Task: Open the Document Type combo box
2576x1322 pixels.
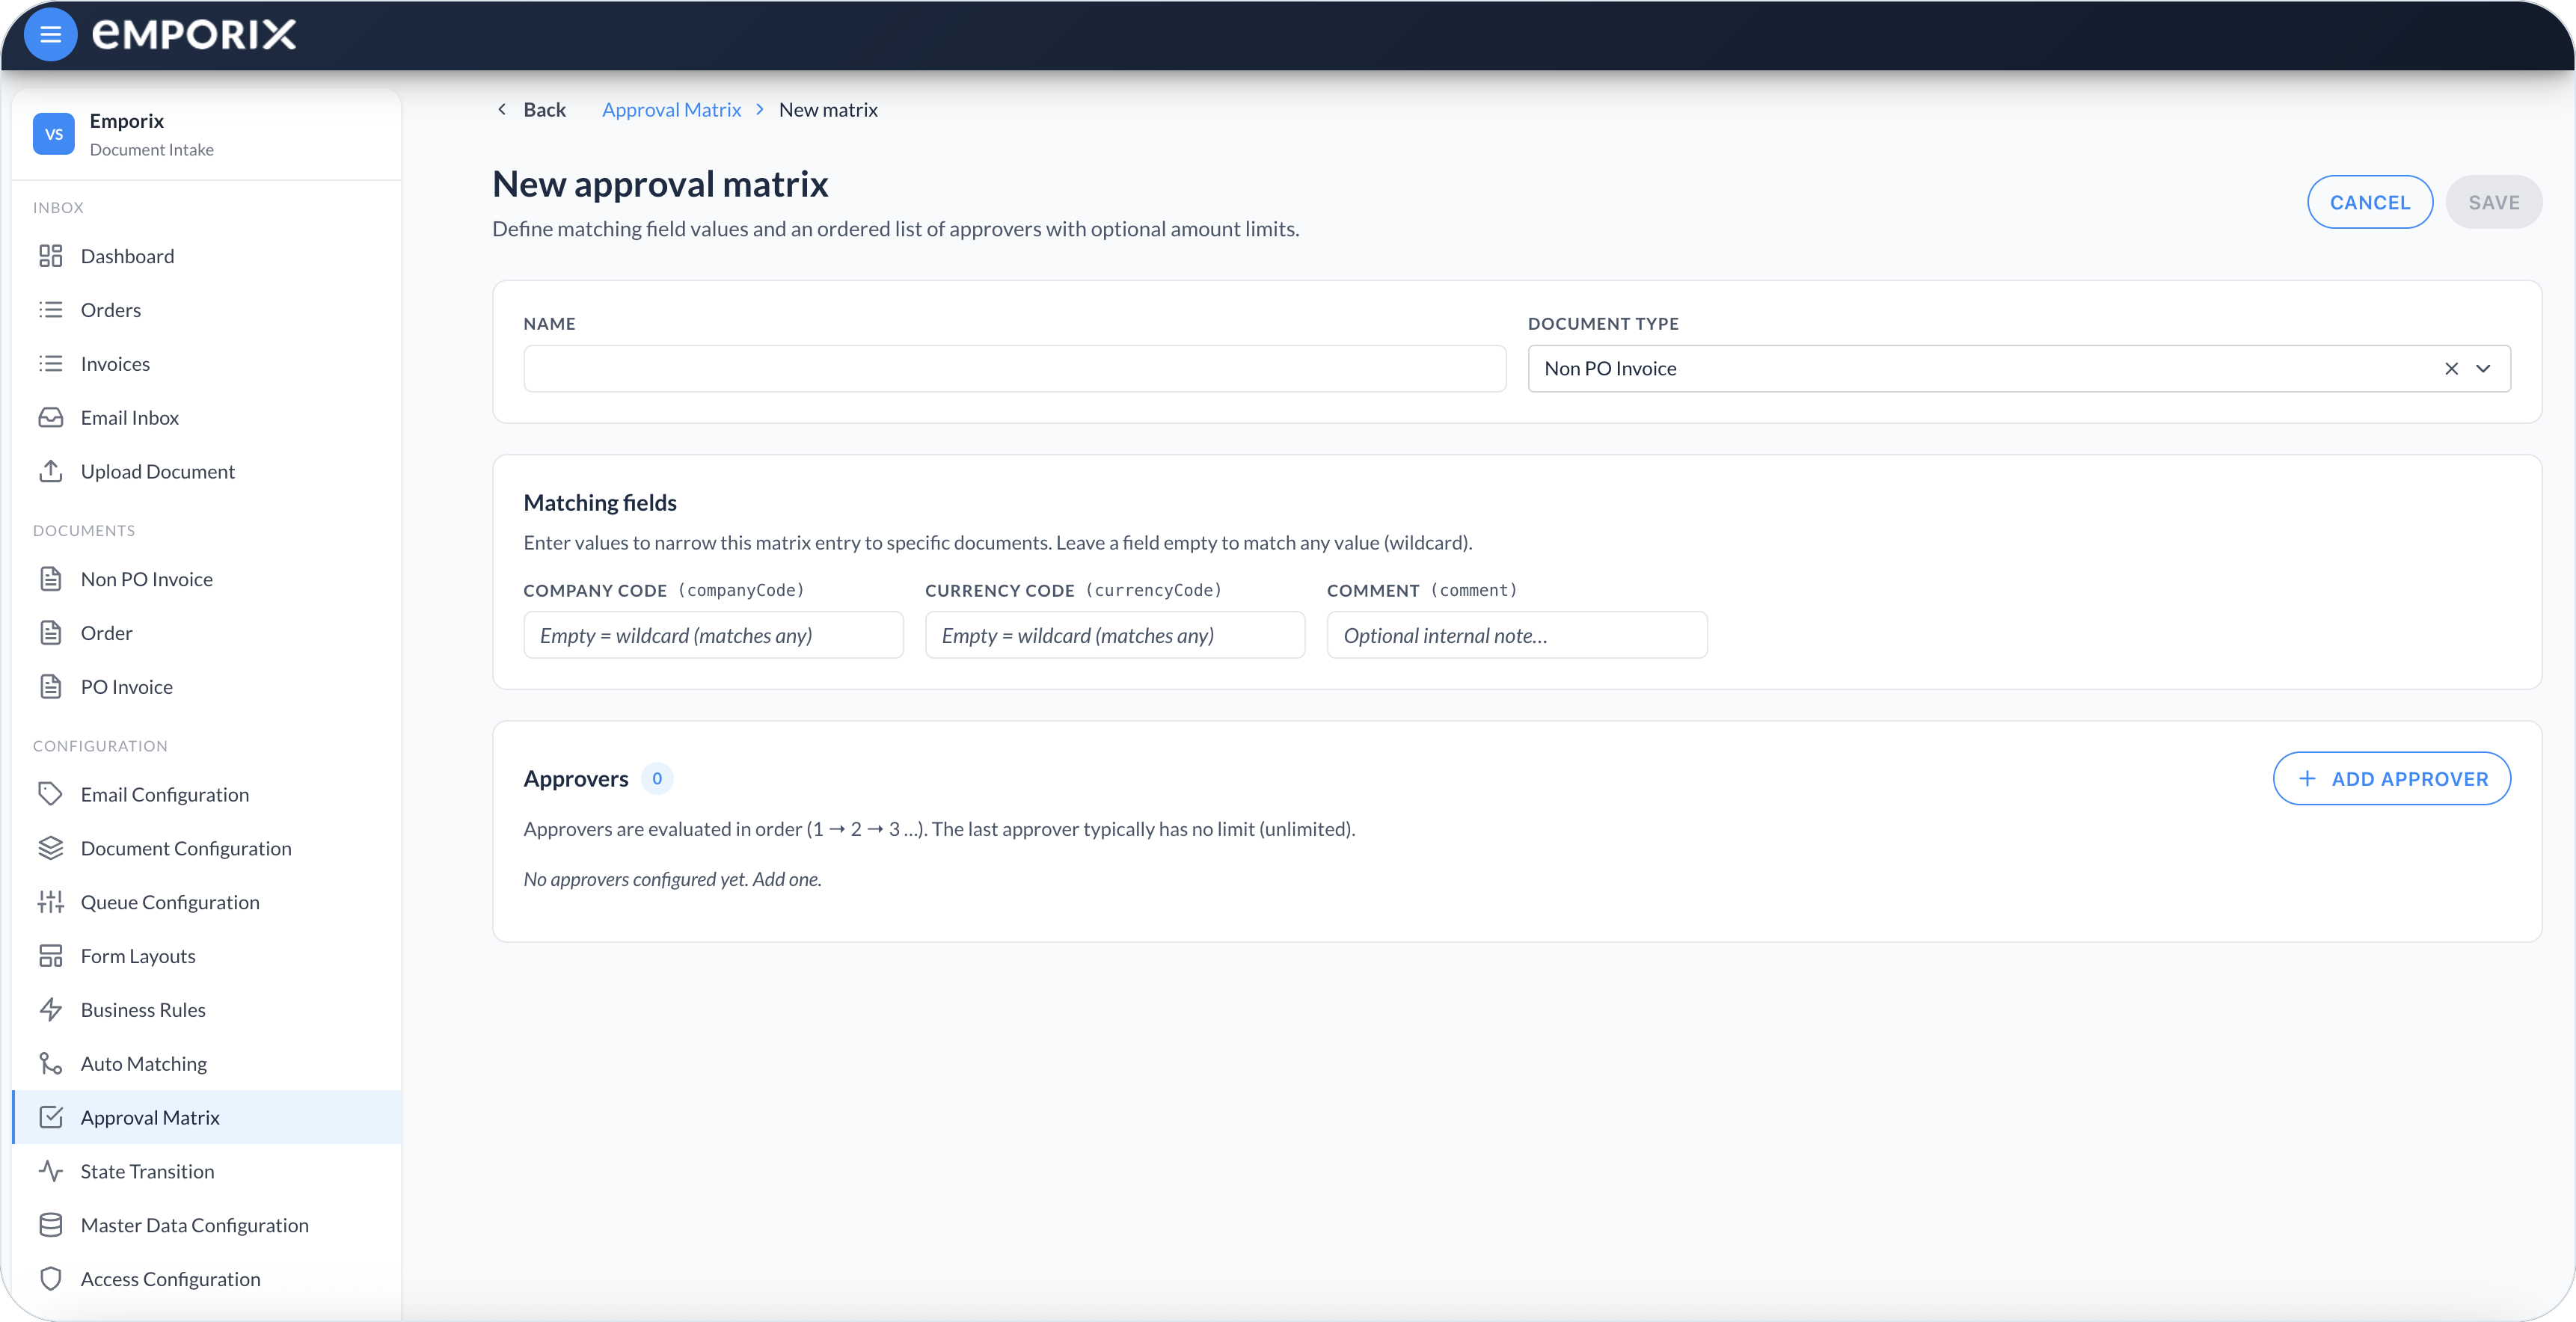Action: click(x=2019, y=369)
